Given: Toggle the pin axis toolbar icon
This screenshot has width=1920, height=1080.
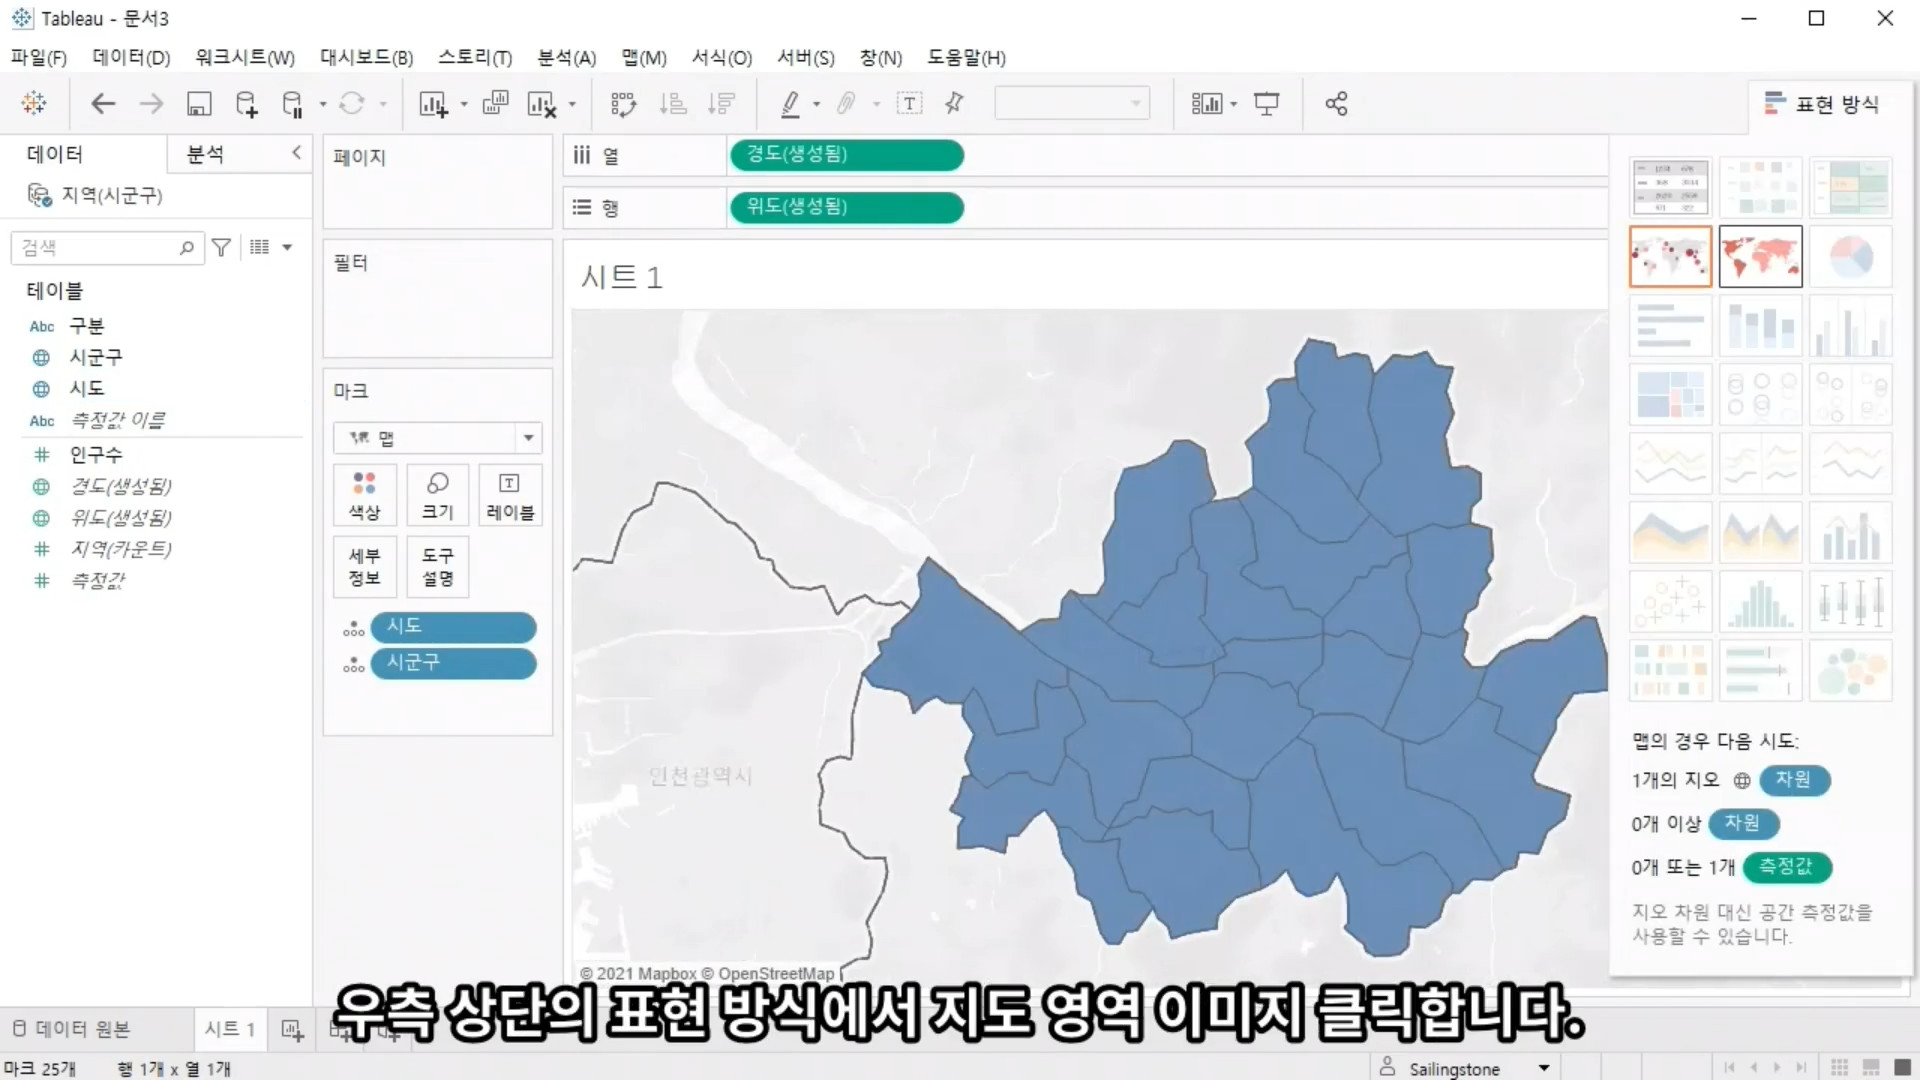Looking at the screenshot, I should pos(954,104).
